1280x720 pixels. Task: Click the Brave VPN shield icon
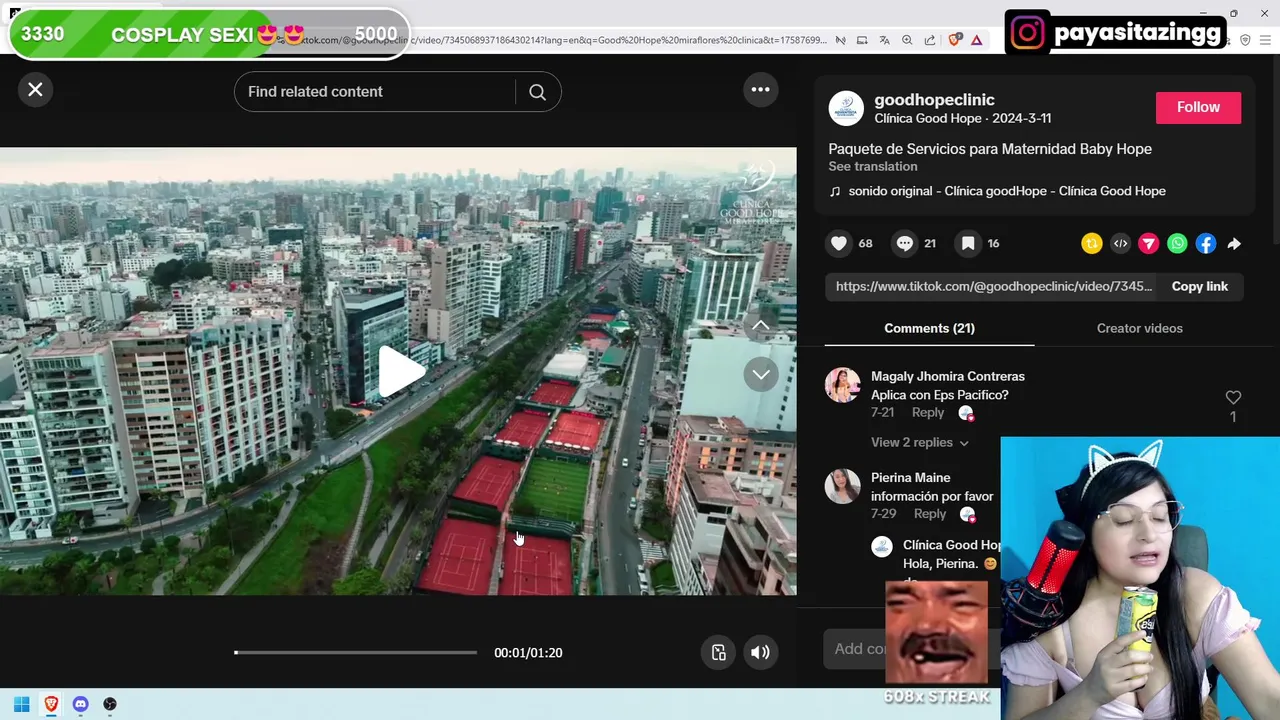pyautogui.click(x=1245, y=40)
